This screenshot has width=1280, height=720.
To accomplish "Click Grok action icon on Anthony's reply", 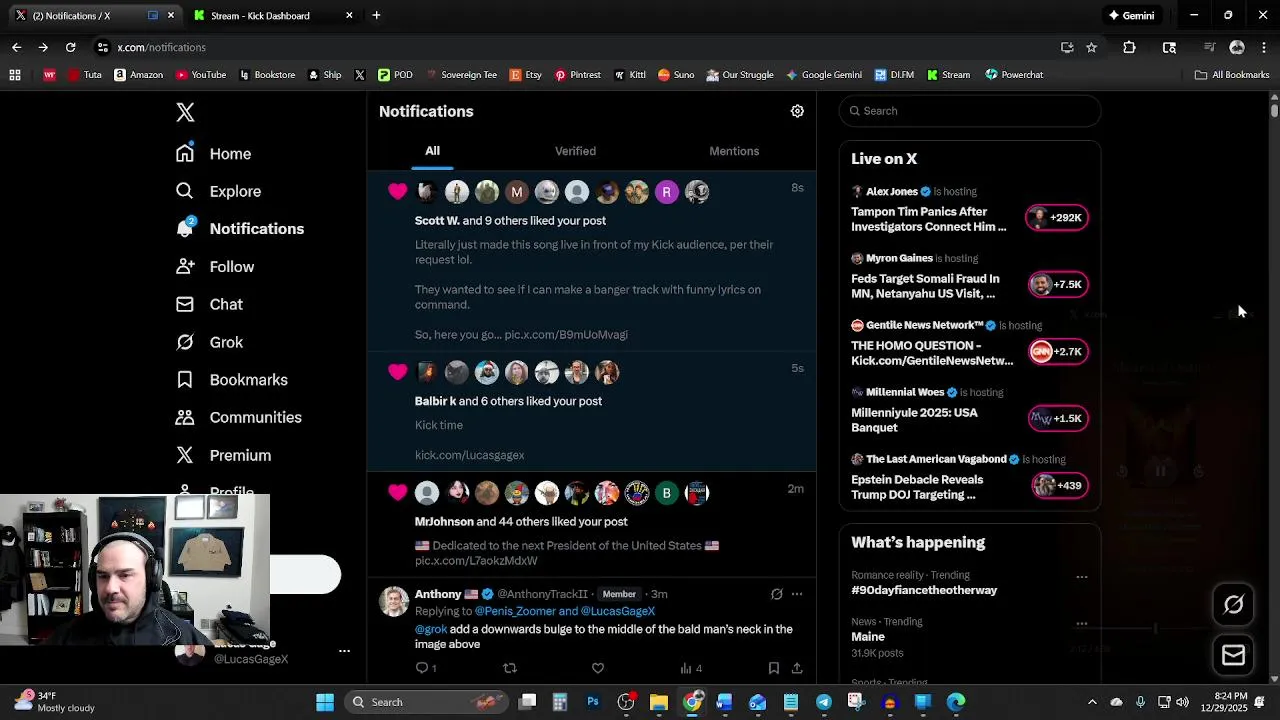I will tap(776, 594).
